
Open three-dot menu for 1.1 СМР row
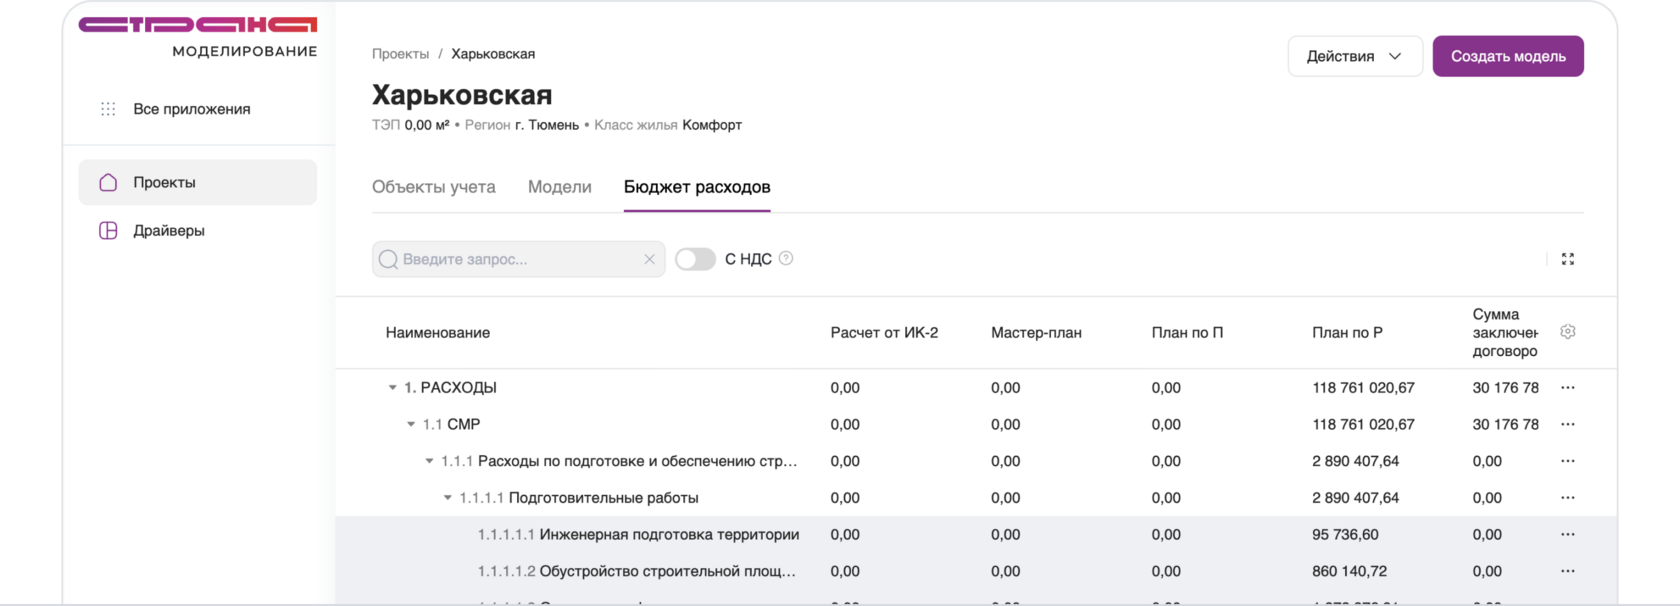click(x=1567, y=425)
